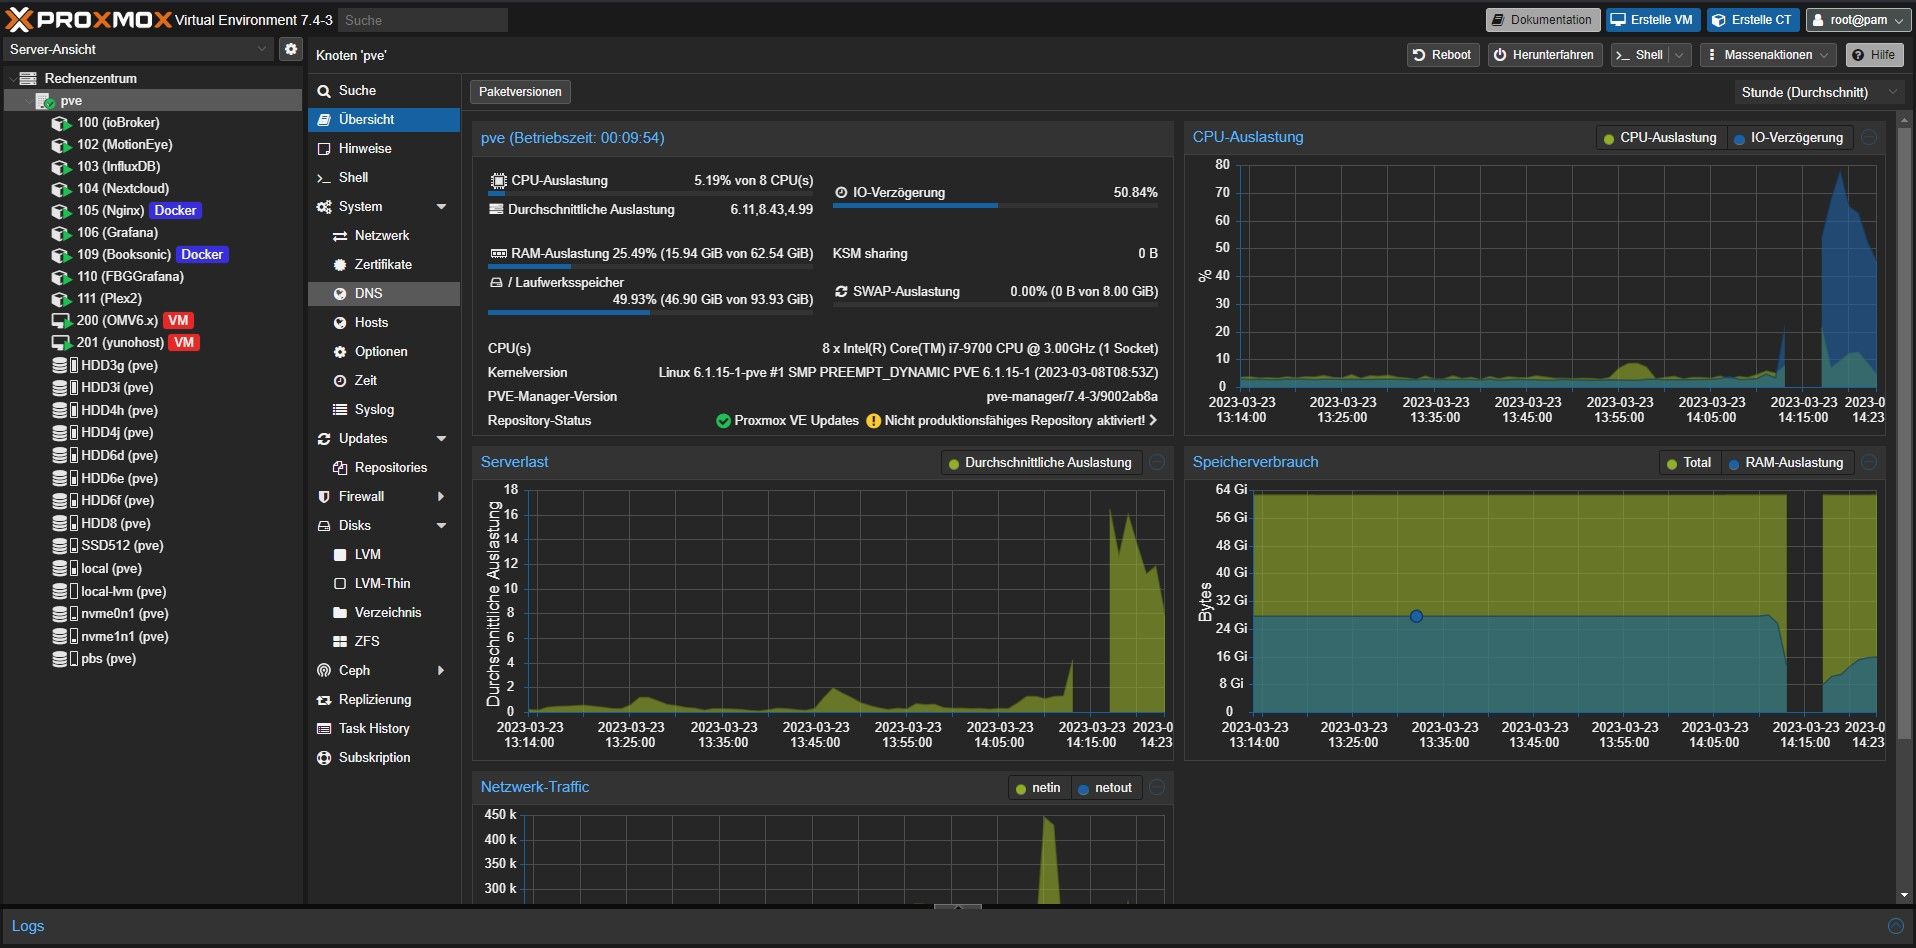Open Zeit clock icon

[340, 381]
